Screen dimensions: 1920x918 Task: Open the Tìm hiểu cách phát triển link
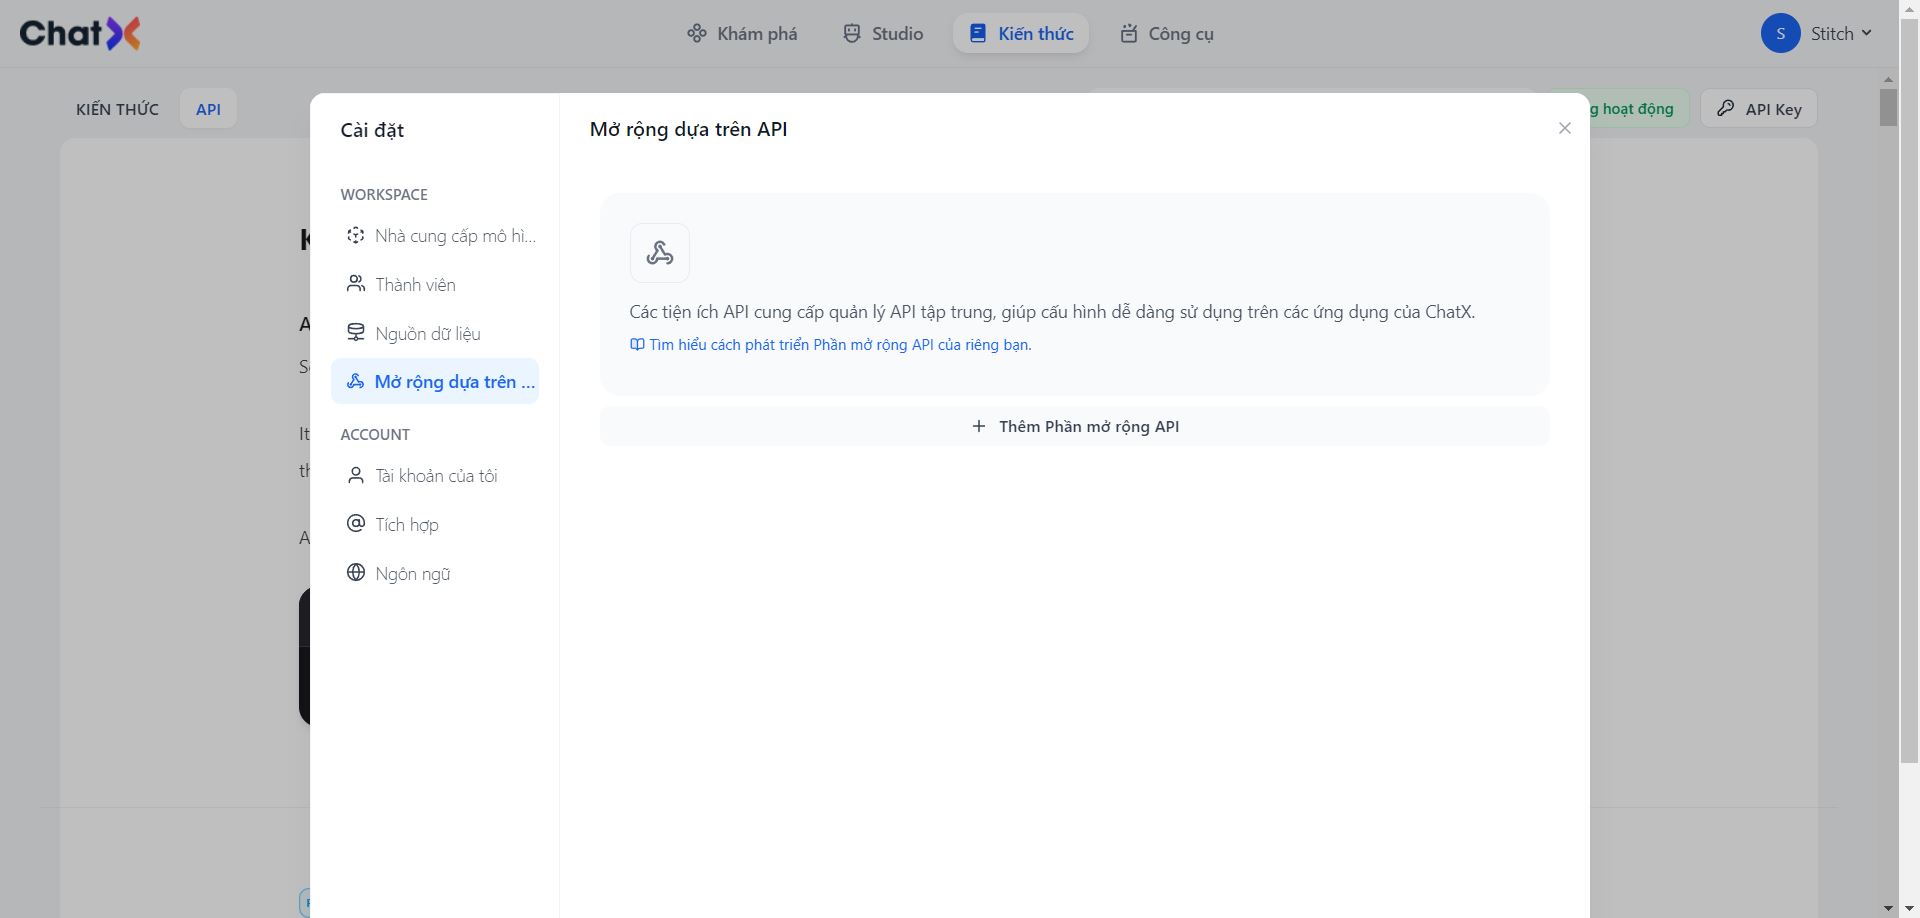[839, 345]
